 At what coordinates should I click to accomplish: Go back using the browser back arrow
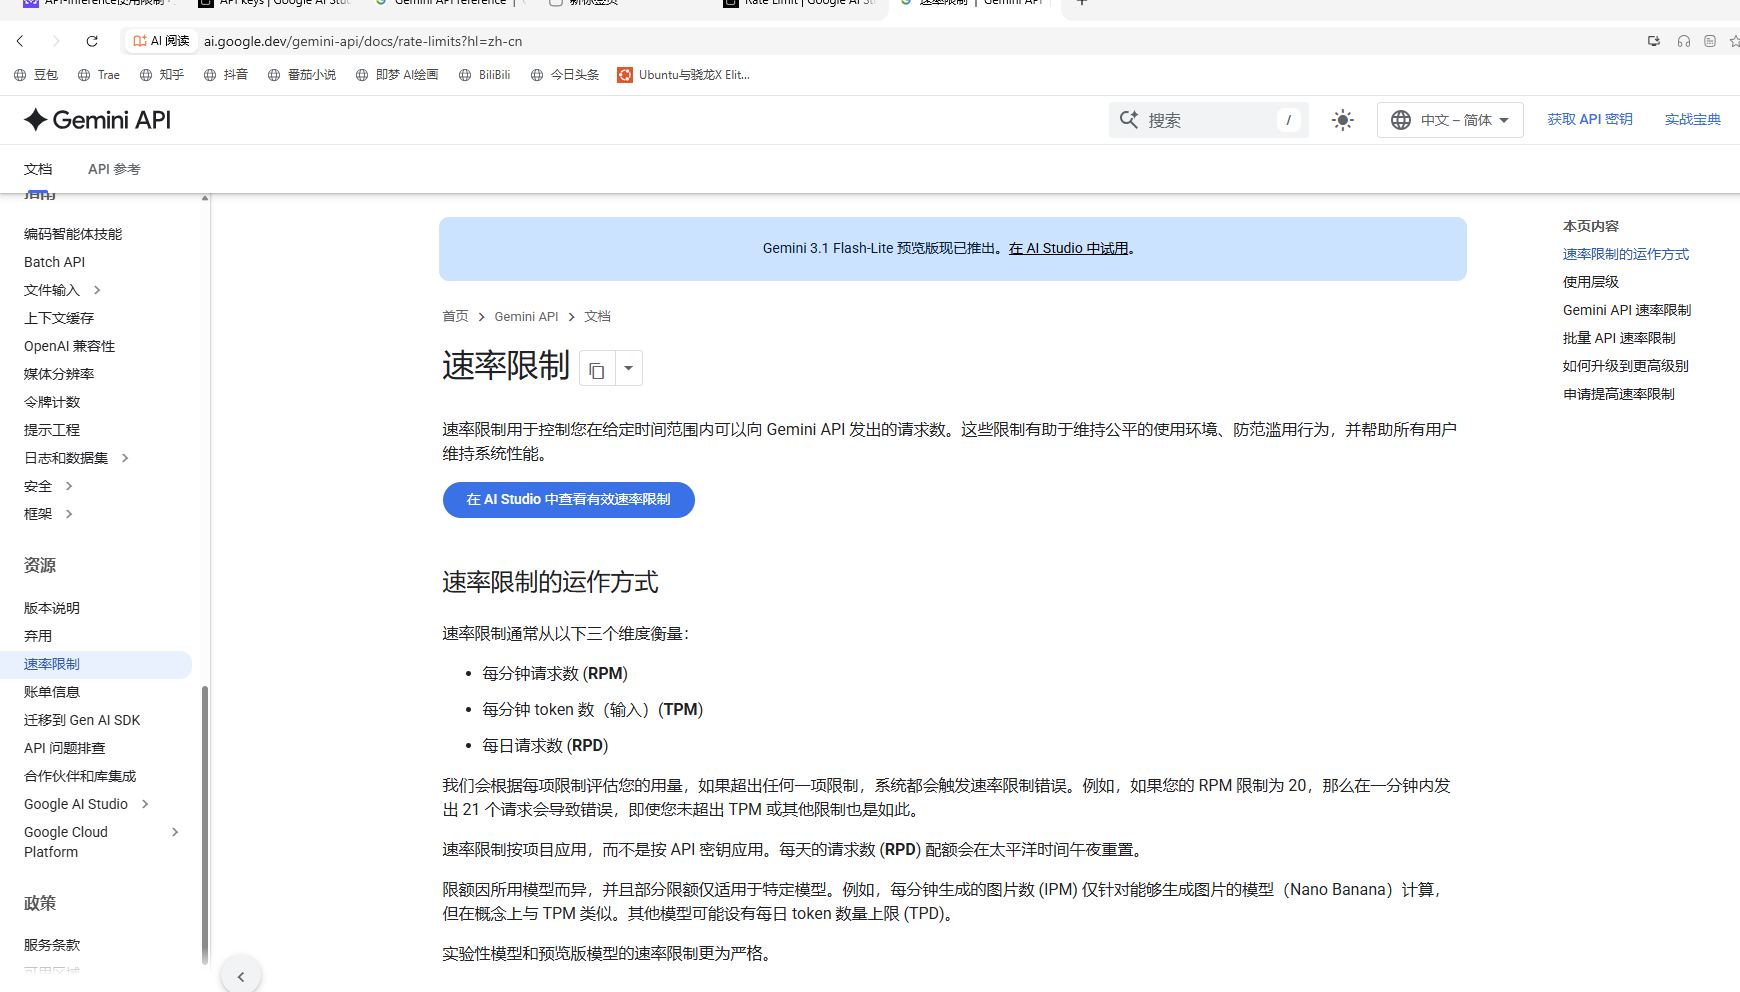point(20,41)
